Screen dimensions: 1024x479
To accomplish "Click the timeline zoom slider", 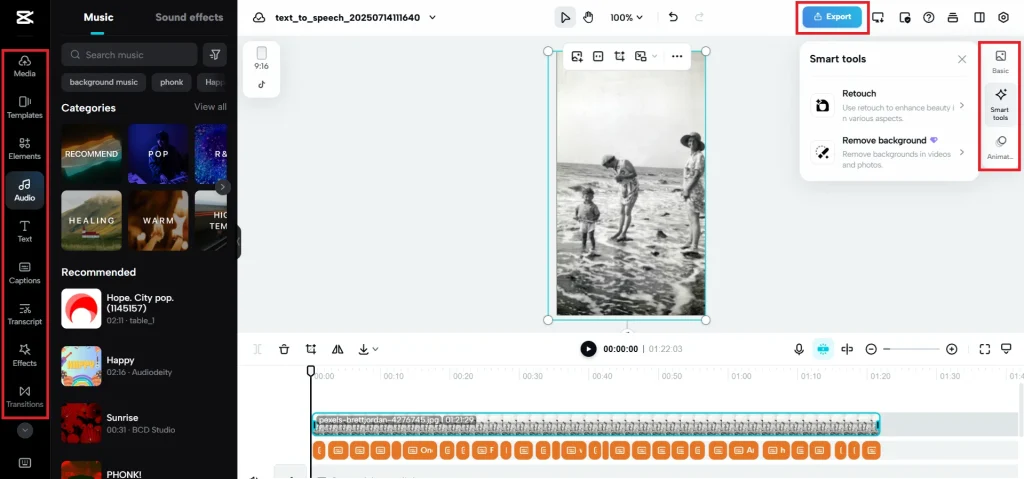I will (x=911, y=349).
